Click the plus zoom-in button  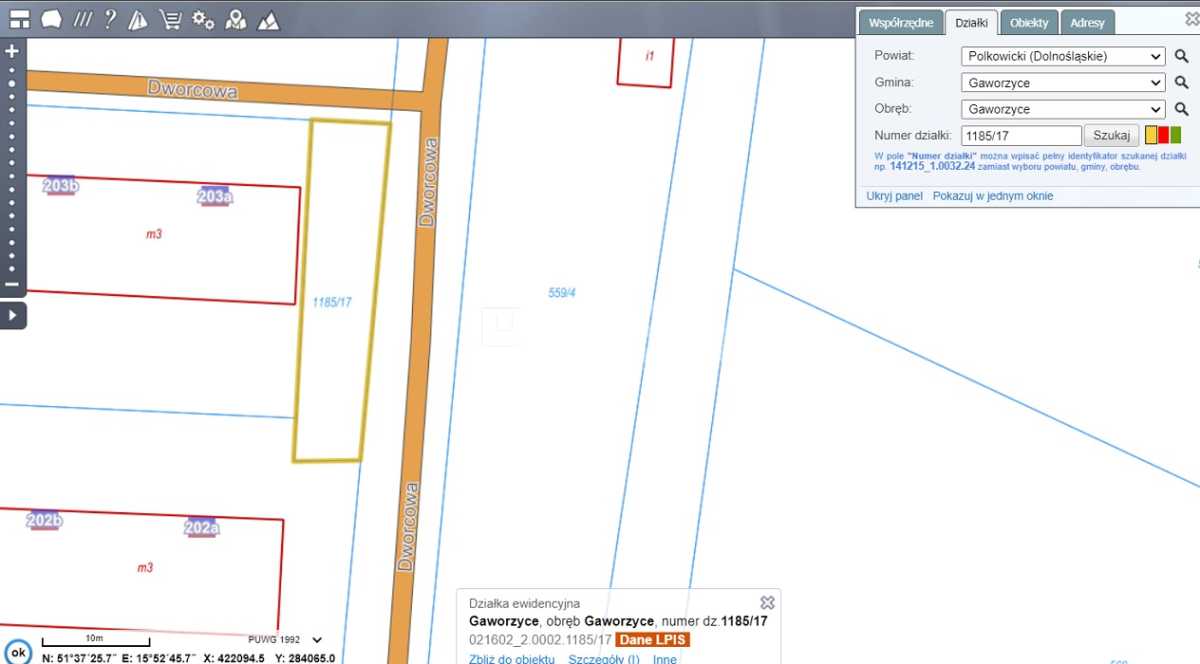12,51
